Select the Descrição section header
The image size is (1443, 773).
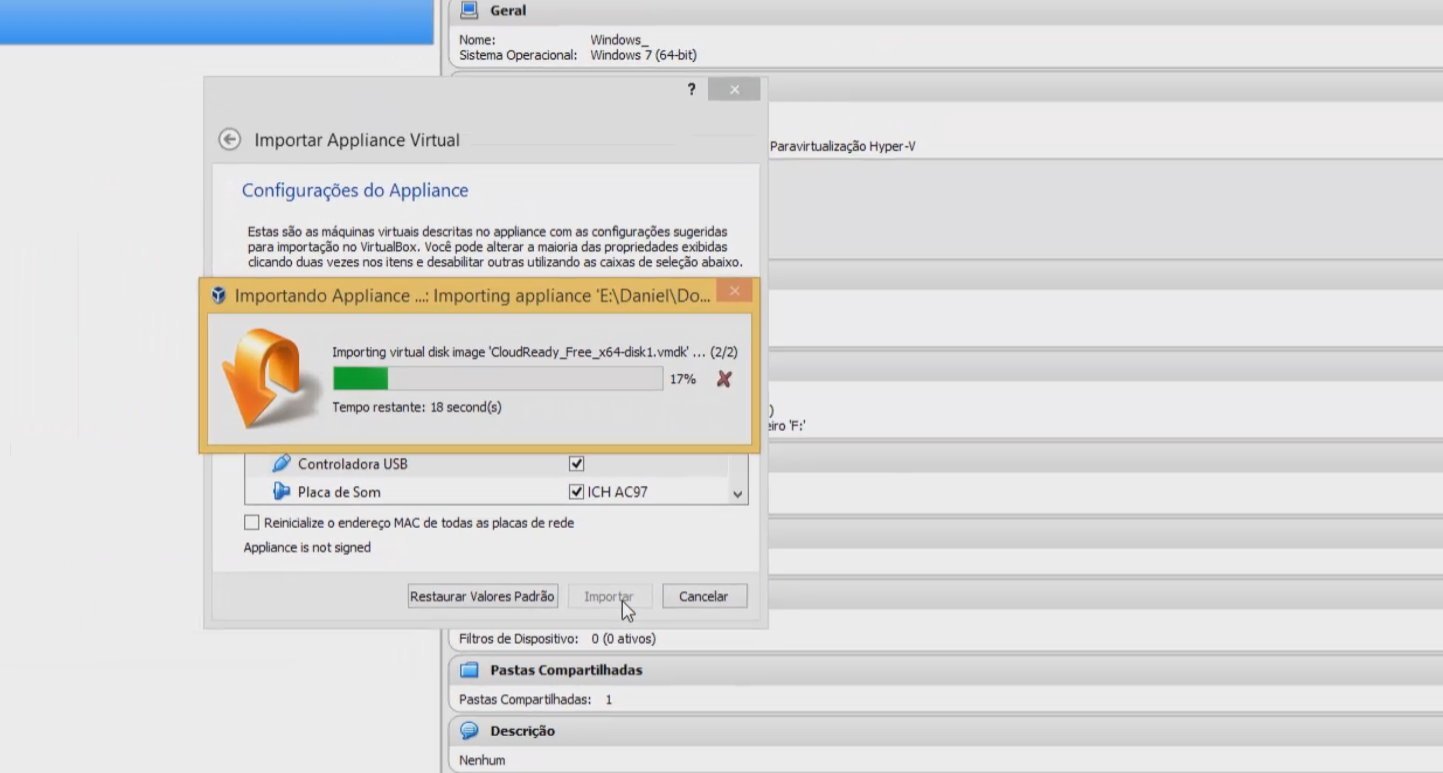pos(946,731)
